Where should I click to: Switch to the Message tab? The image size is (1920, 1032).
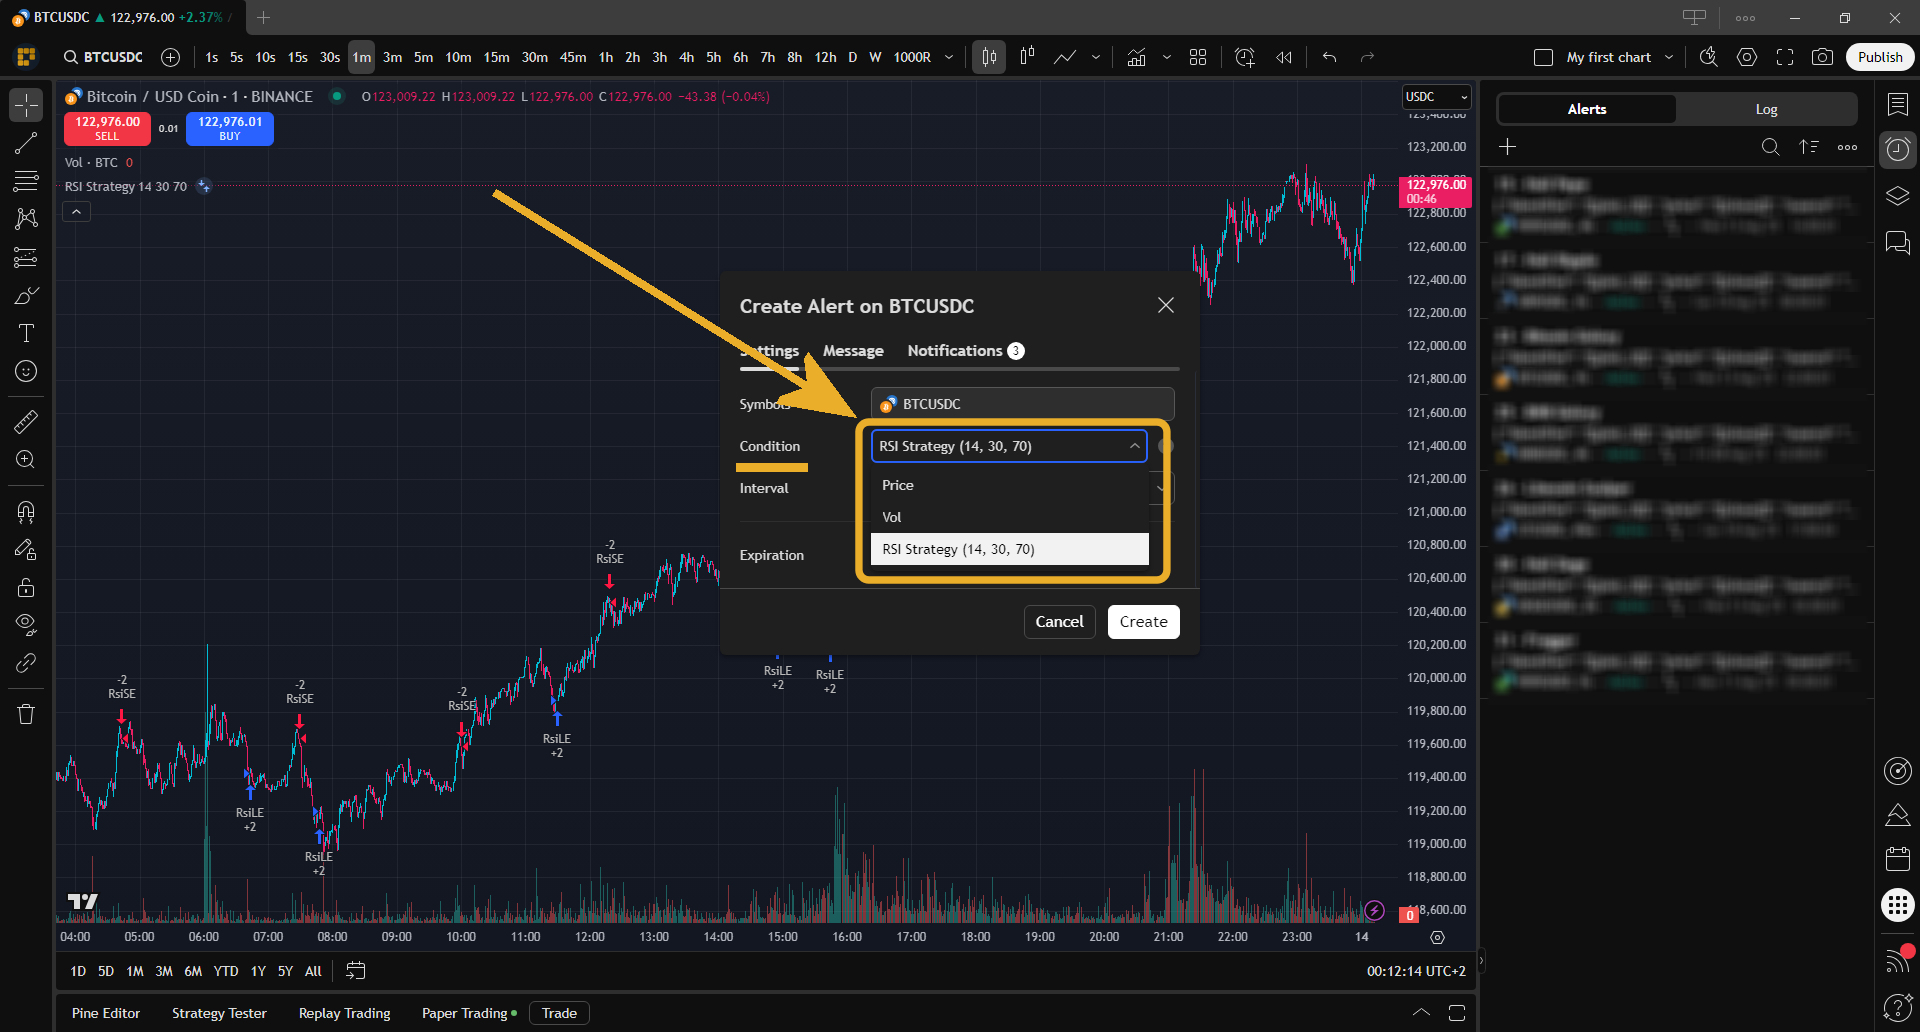[x=853, y=351]
